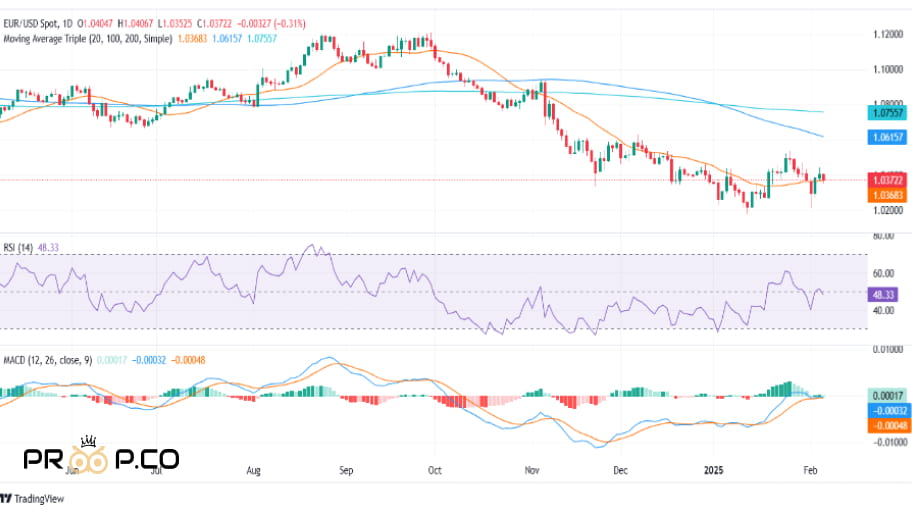Click the −0.01000 MACD axis label
This screenshot has width=912, height=513.
click(888, 442)
